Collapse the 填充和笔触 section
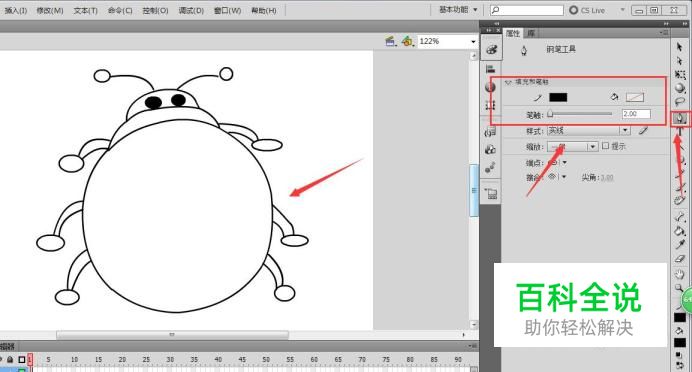This screenshot has width=692, height=372. coord(508,82)
